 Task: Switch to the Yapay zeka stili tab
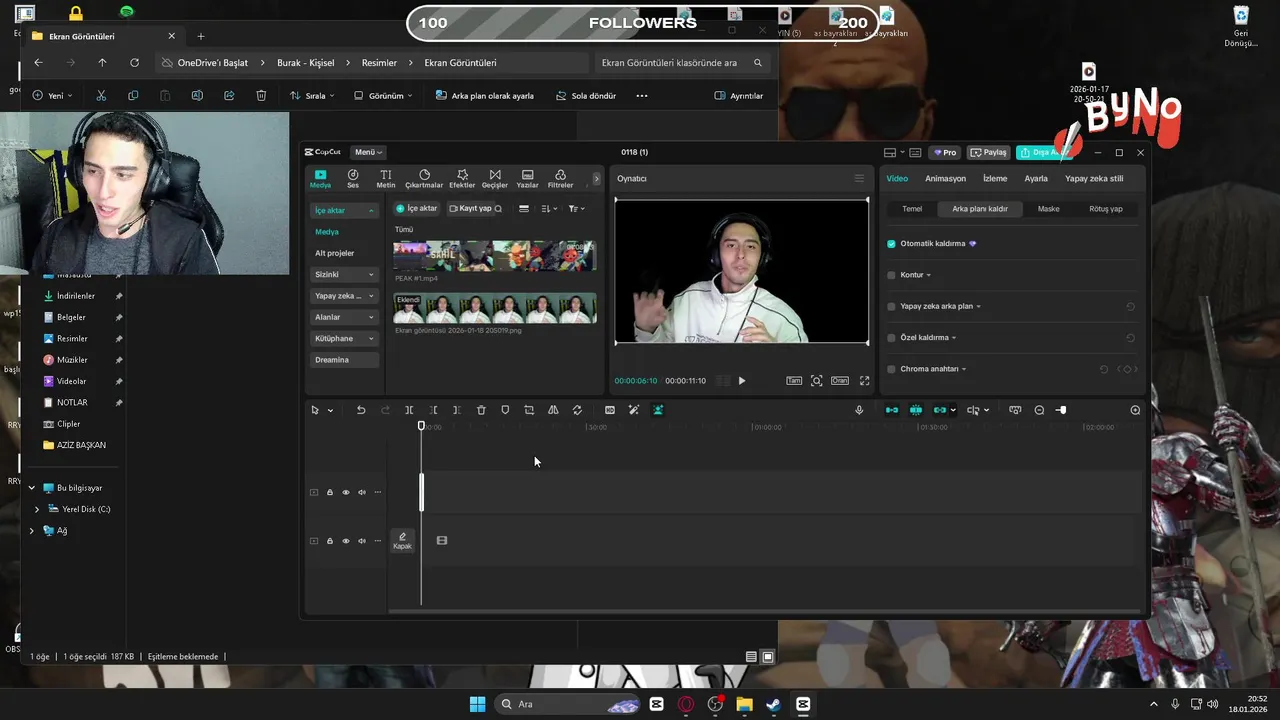(1094, 179)
